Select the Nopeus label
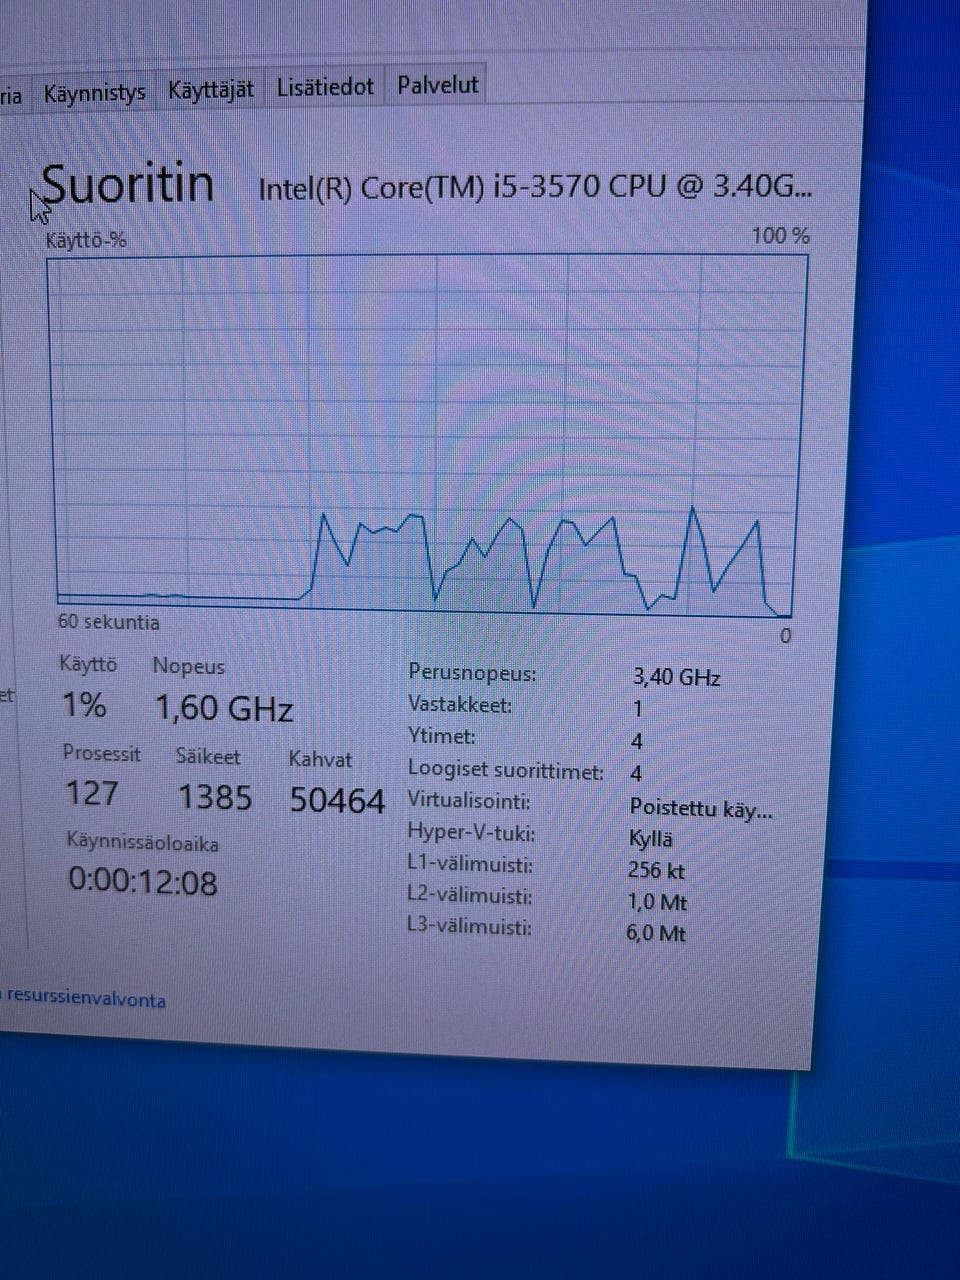960x1280 pixels. coord(188,666)
